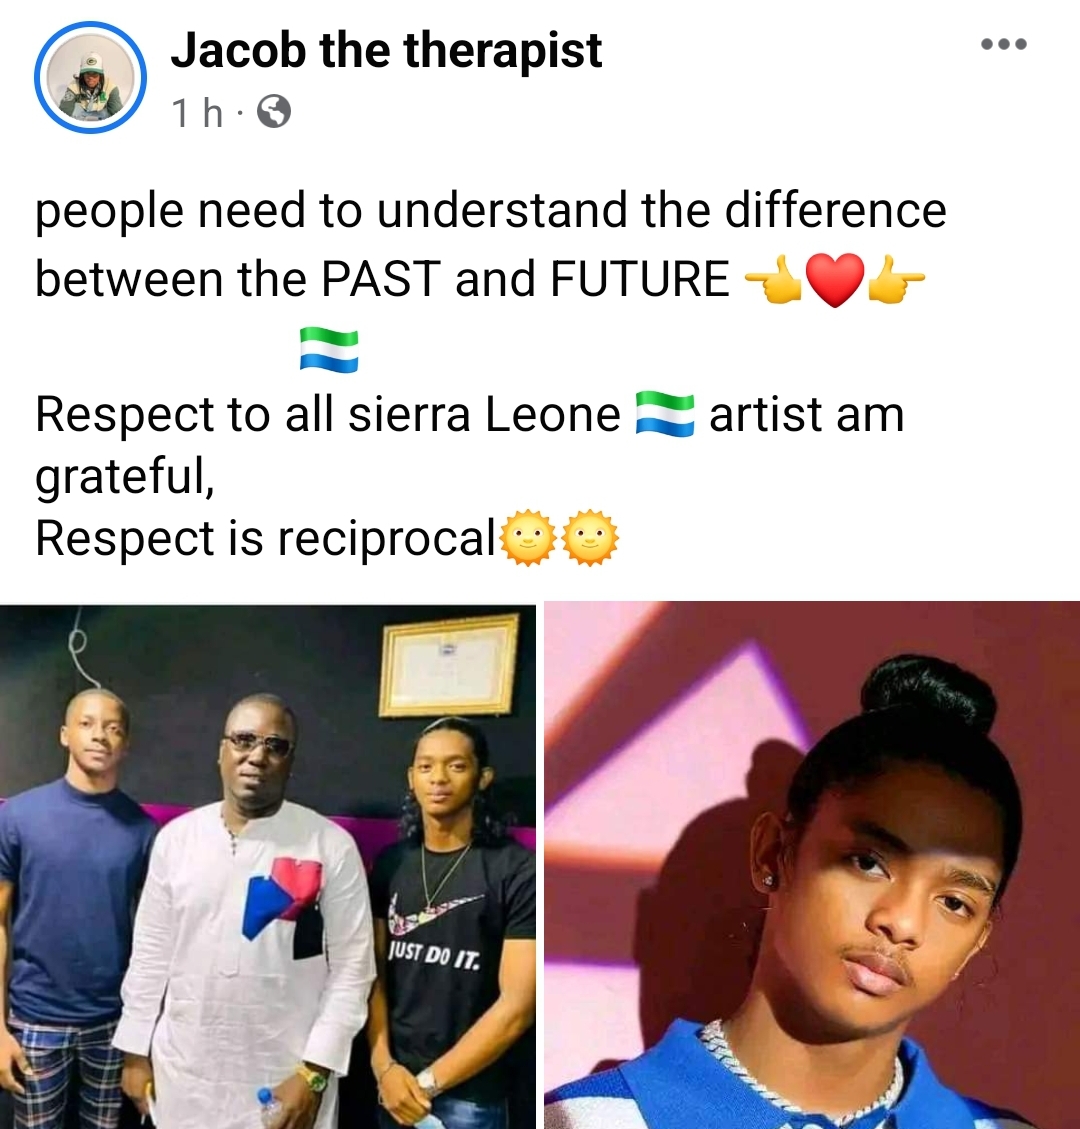This screenshot has height=1129, width=1080.
Task: Click the 1 h timestamp
Action: pos(197,112)
